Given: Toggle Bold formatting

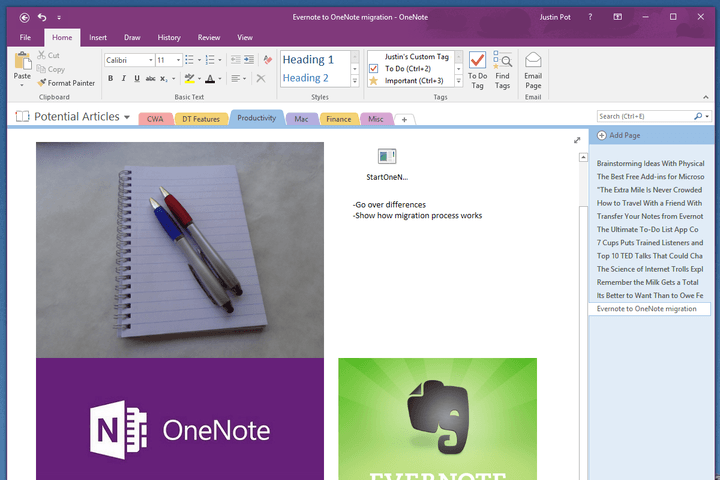Looking at the screenshot, I should [110, 79].
